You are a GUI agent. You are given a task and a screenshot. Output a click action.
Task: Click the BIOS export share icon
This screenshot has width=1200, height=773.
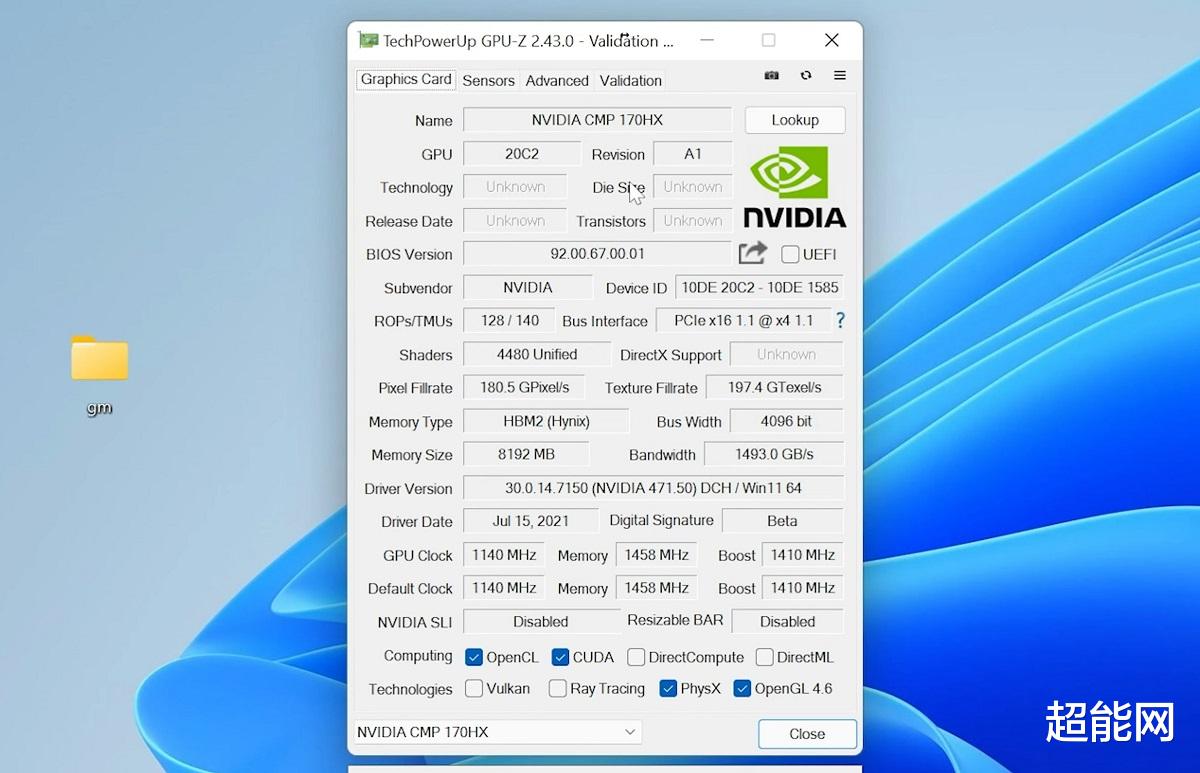point(753,253)
